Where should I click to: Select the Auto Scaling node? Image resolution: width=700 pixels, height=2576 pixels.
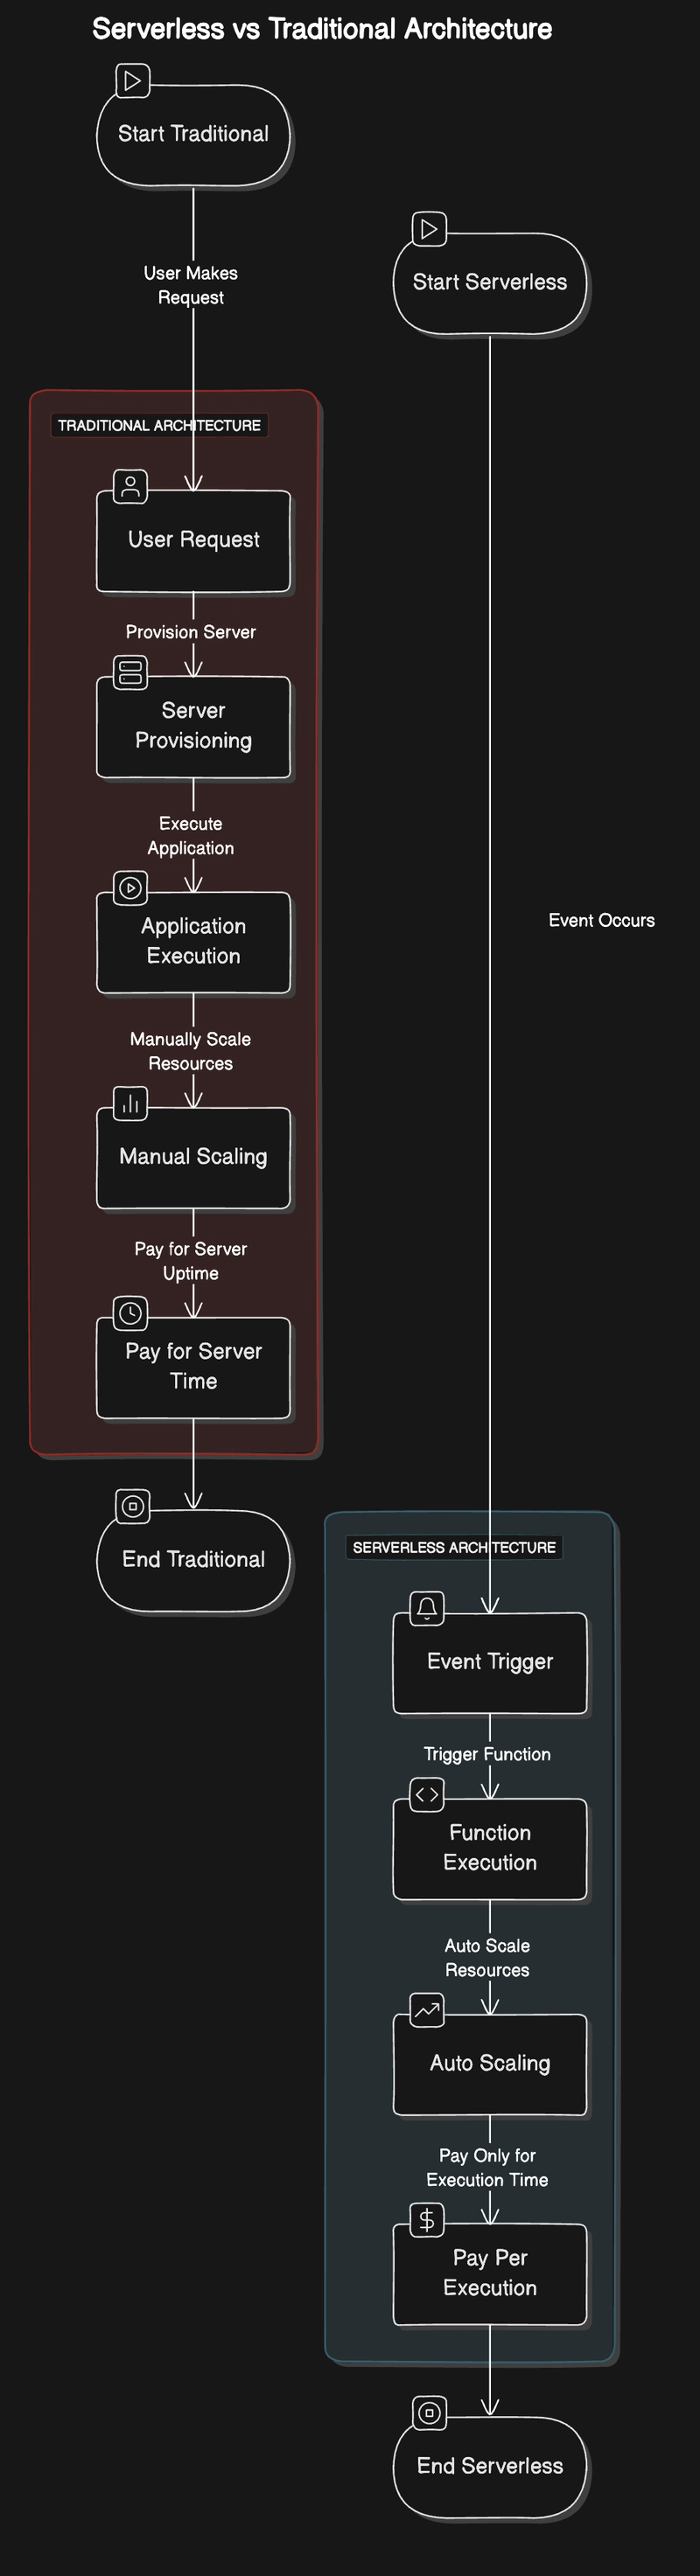[x=490, y=2064]
